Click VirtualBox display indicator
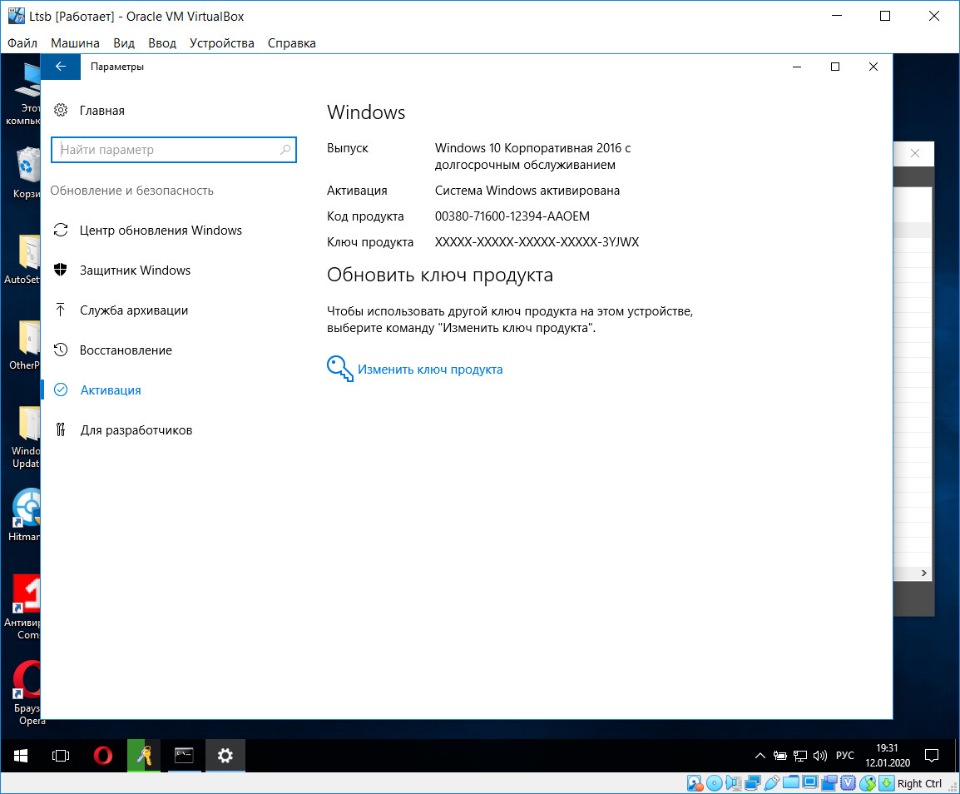960x794 pixels. pyautogui.click(x=810, y=783)
